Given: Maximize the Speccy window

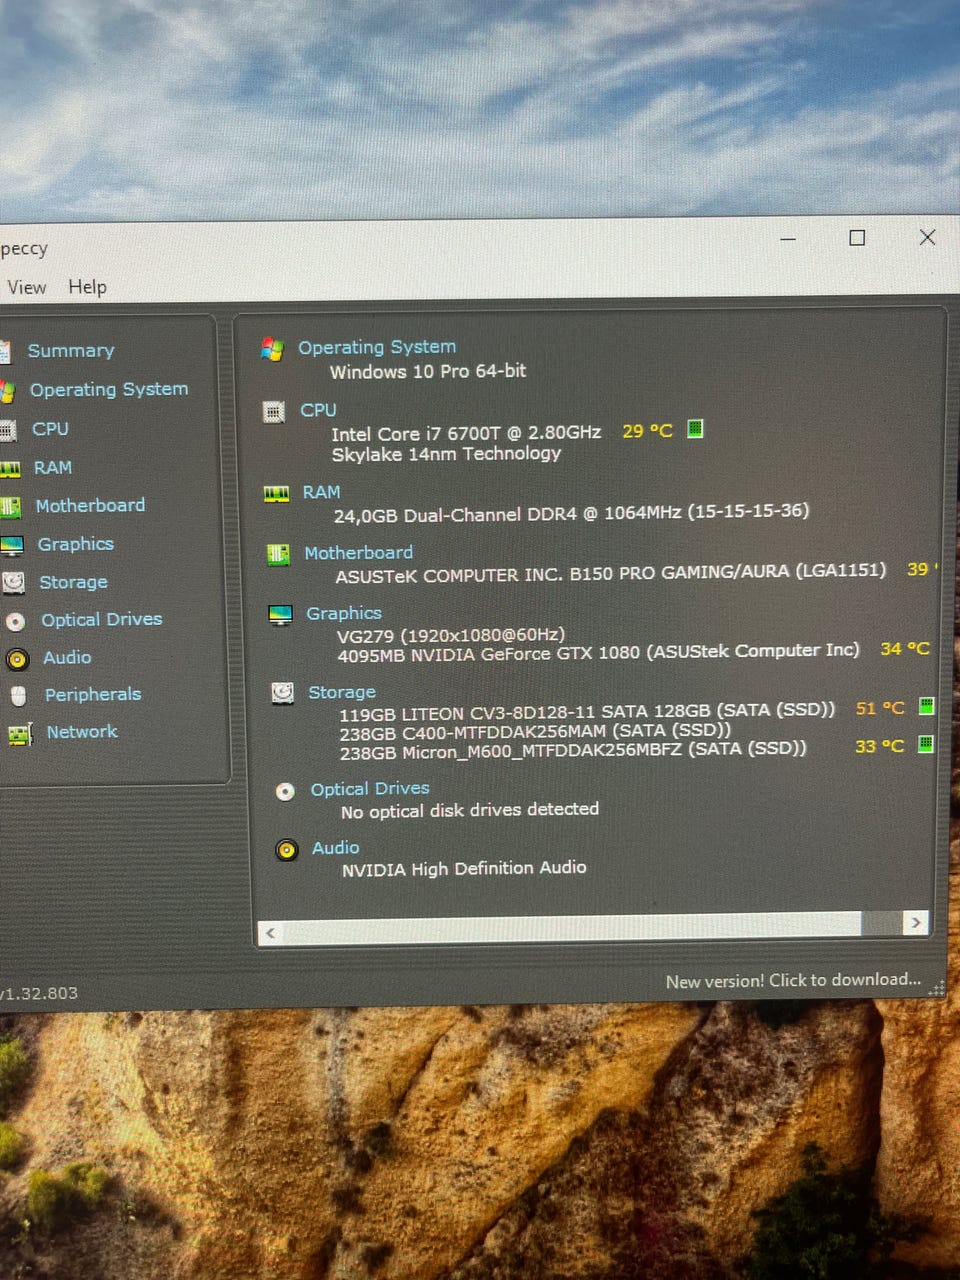Looking at the screenshot, I should [857, 238].
